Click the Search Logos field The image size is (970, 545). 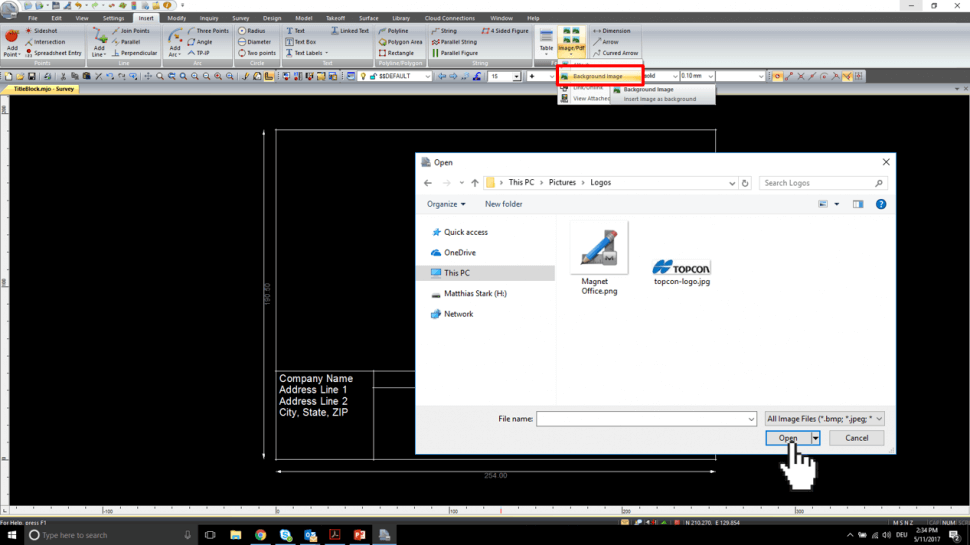821,183
